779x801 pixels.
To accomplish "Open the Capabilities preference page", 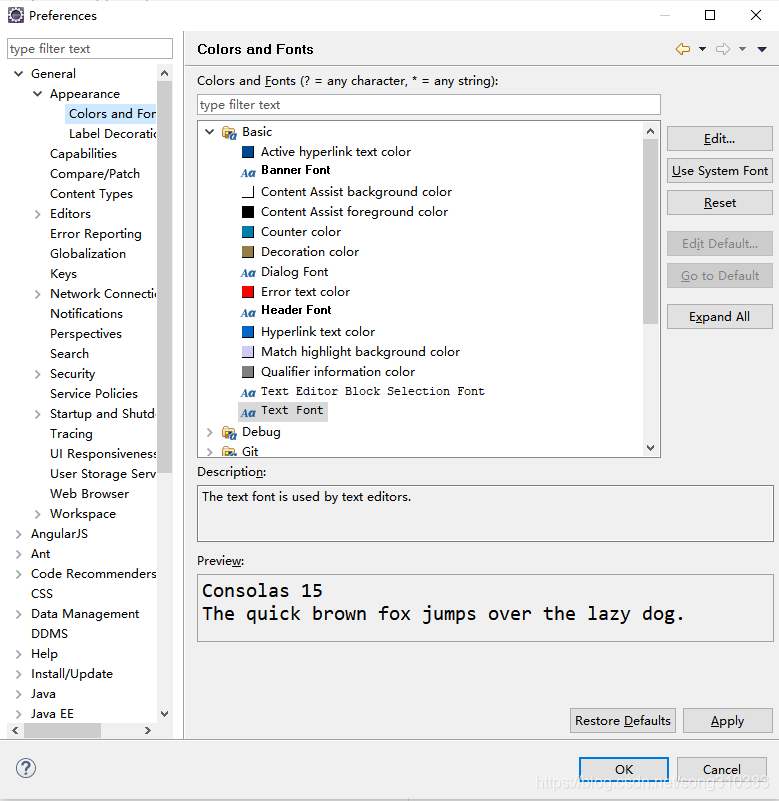I will point(83,153).
